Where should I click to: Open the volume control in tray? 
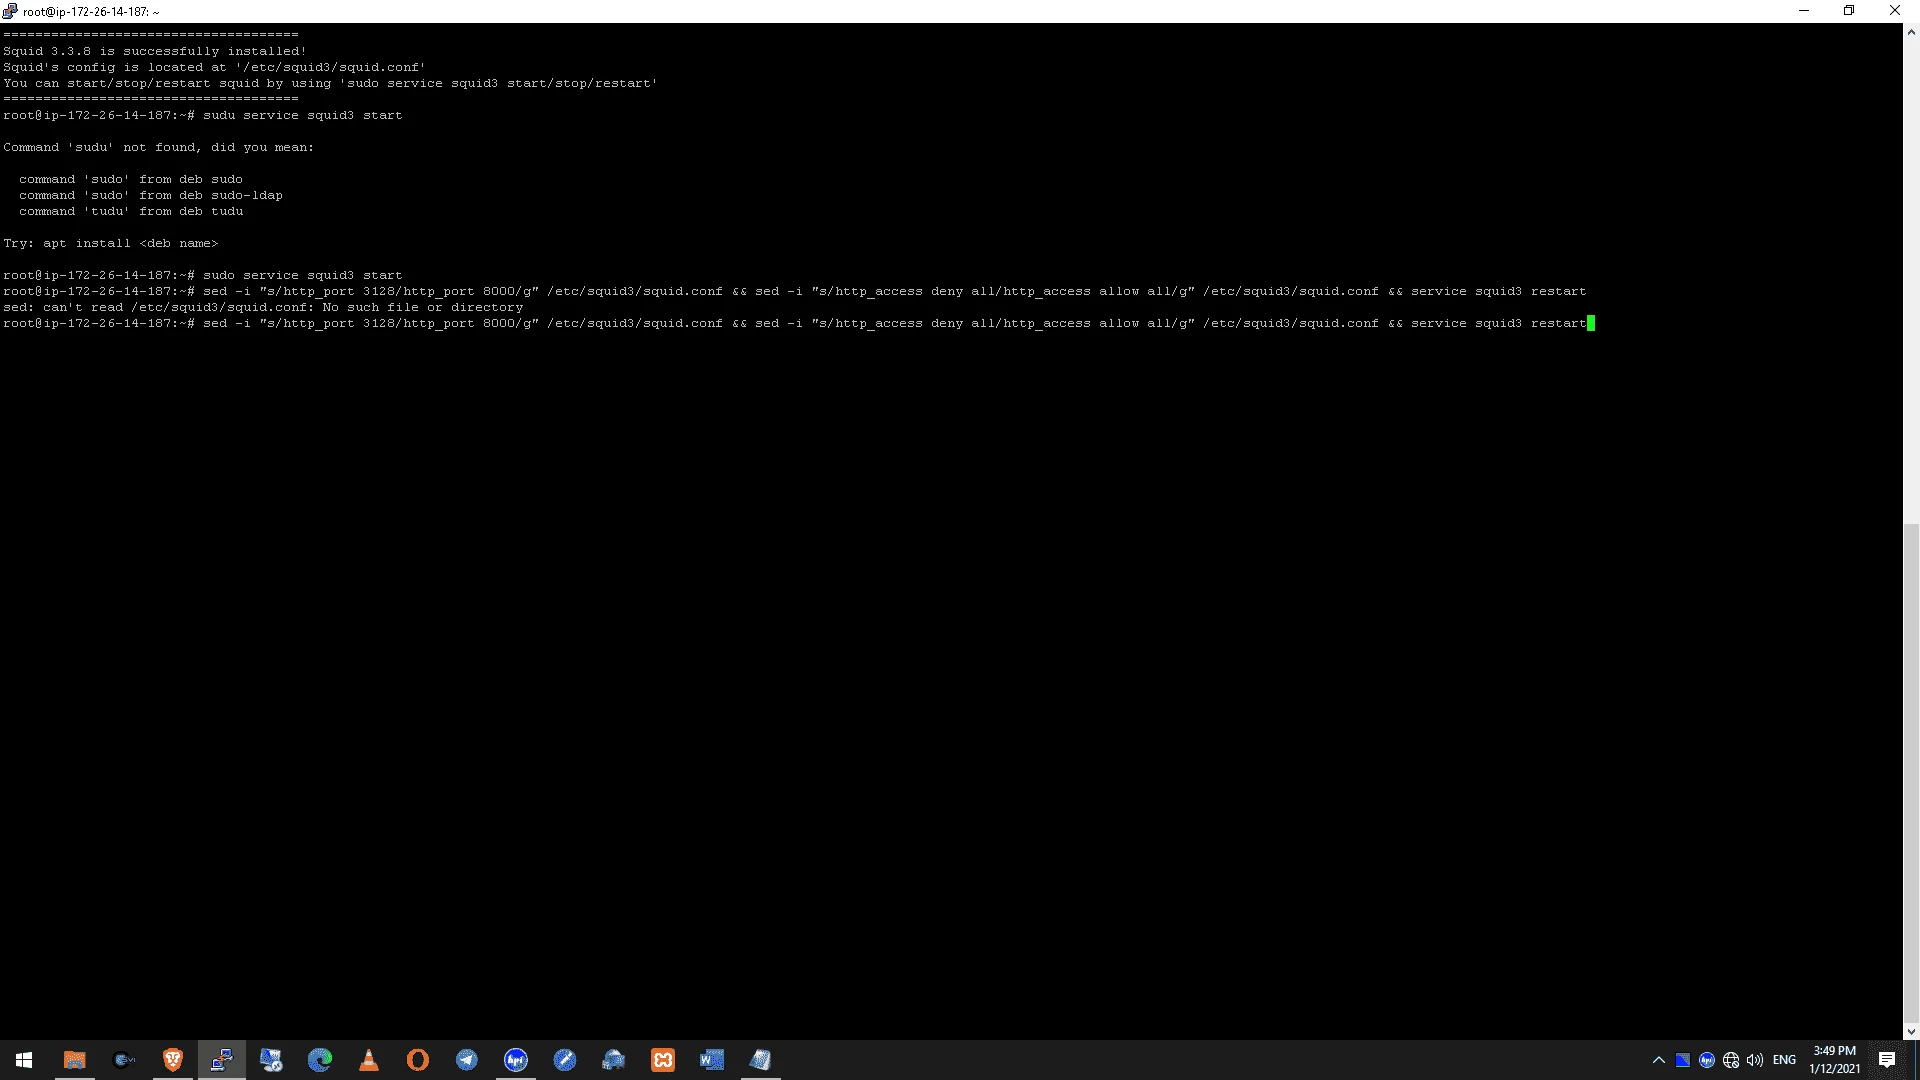(1755, 1060)
